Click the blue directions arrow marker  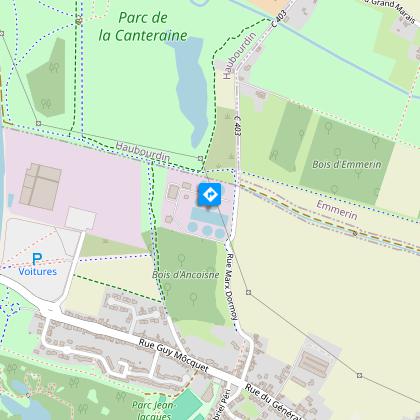click(x=210, y=194)
